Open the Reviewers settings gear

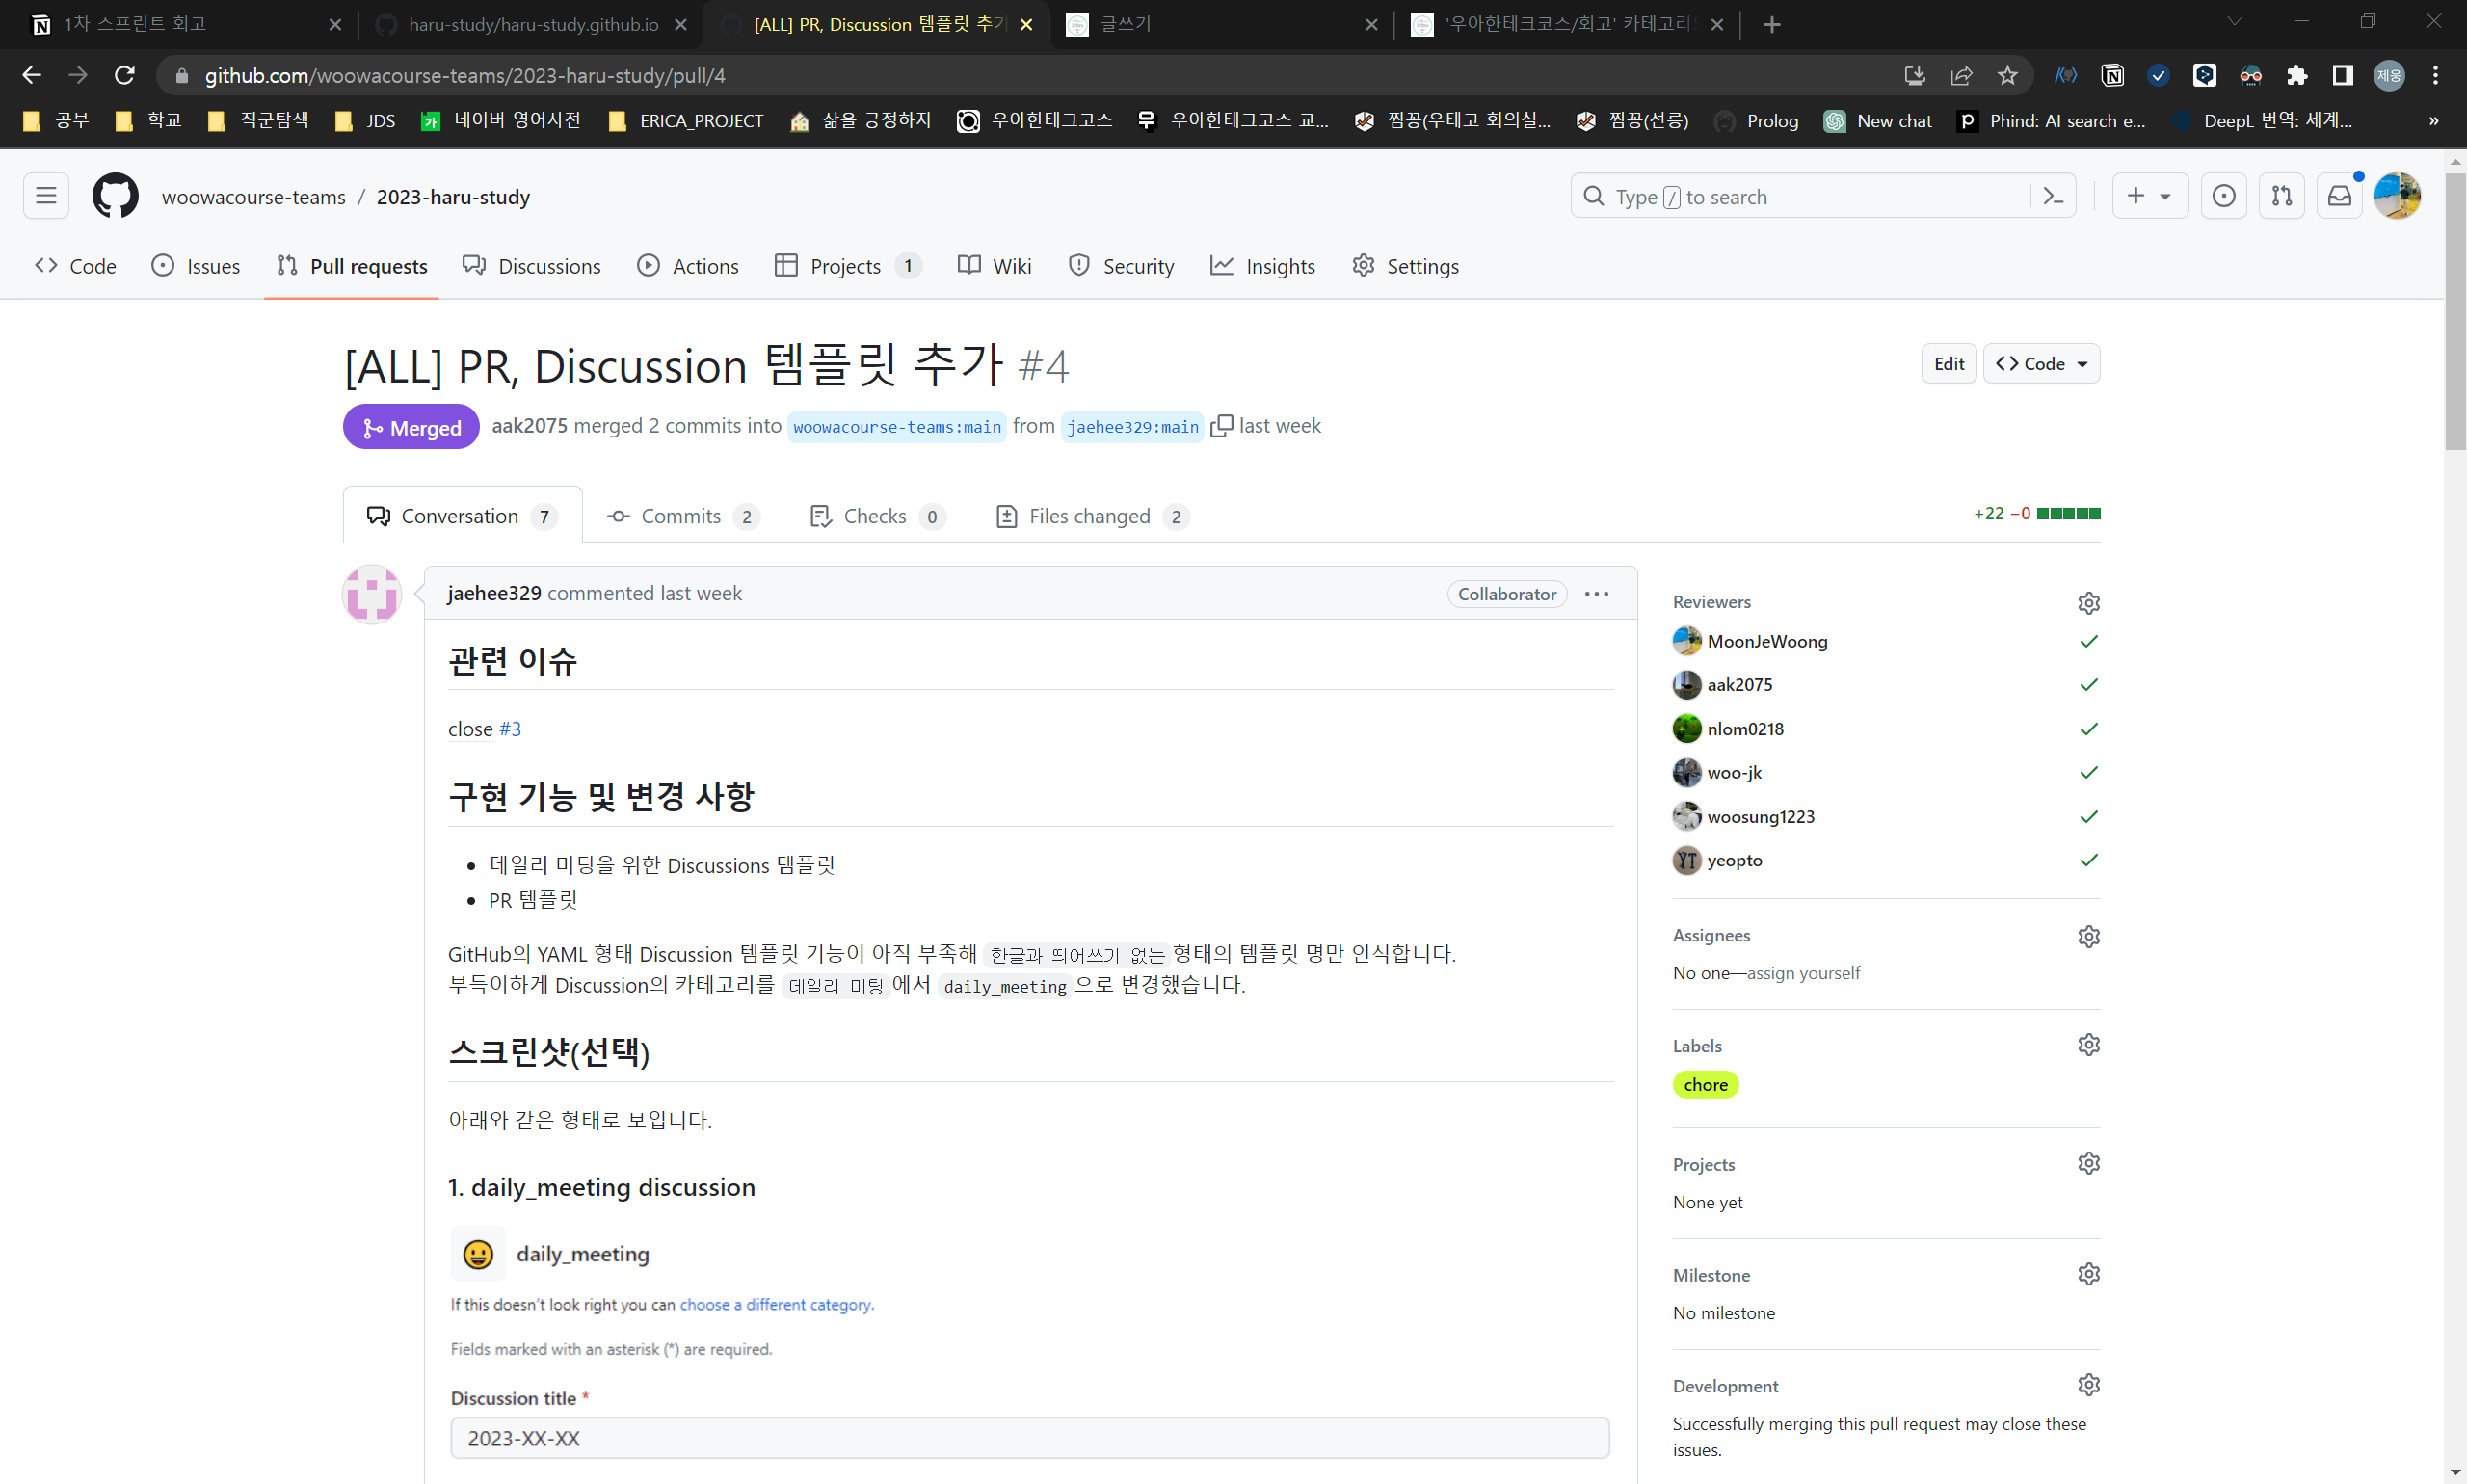pos(2088,602)
